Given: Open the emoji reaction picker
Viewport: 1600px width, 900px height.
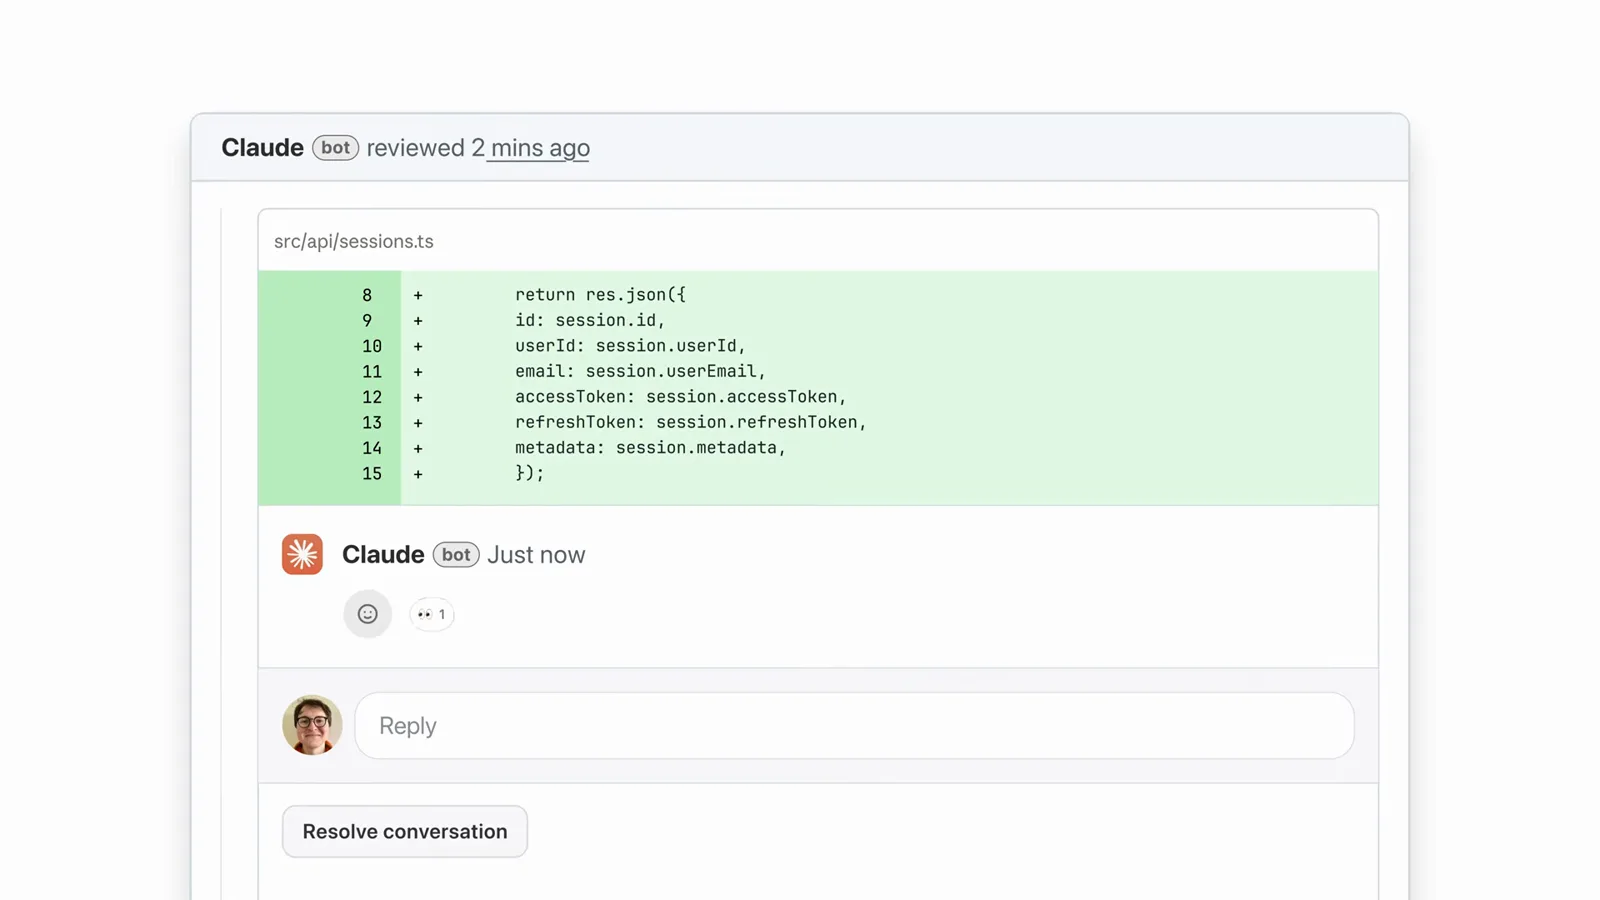Looking at the screenshot, I should (x=368, y=614).
